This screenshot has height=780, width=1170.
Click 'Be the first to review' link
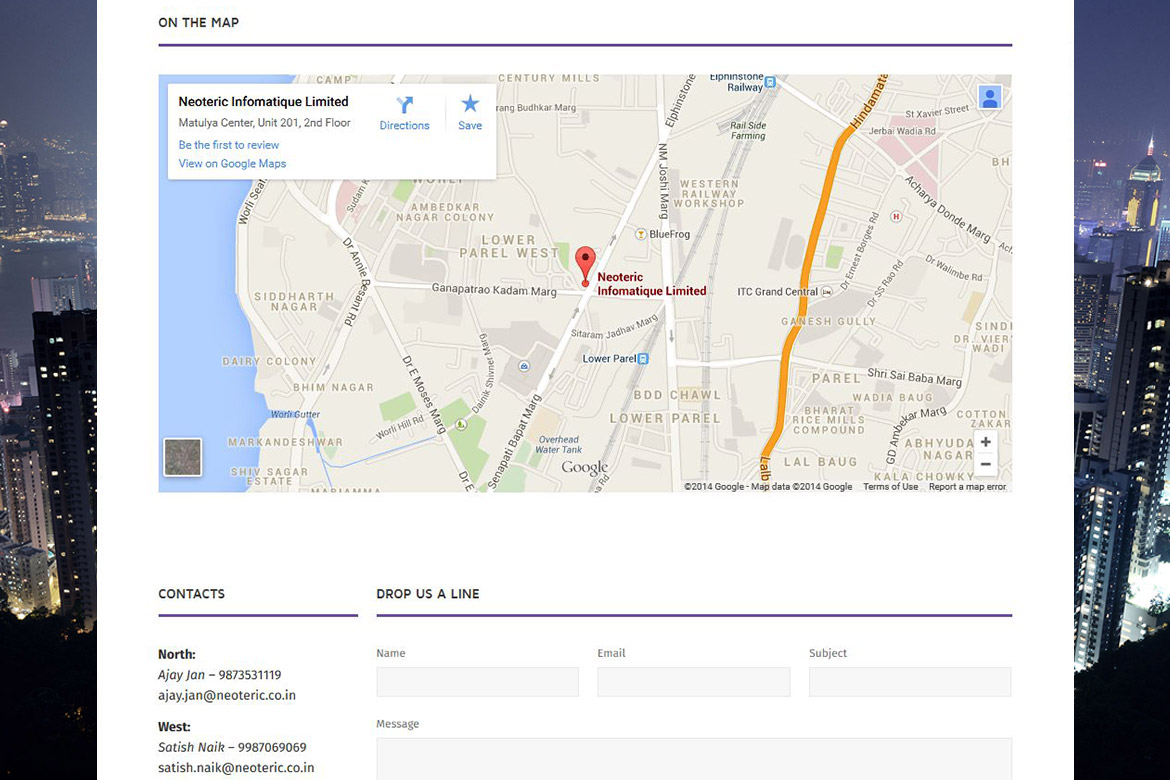(x=229, y=145)
